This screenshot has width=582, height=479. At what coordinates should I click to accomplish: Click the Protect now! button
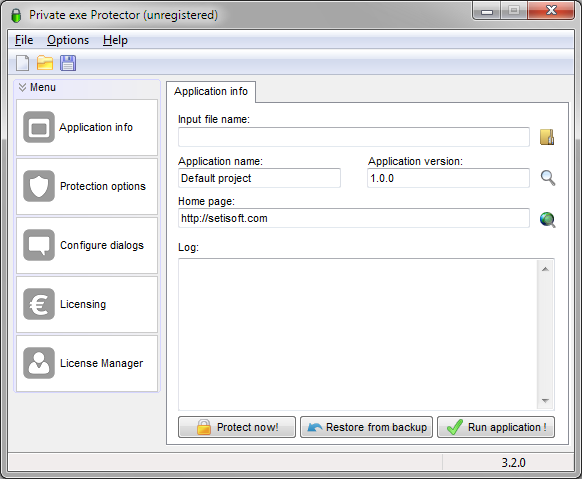click(x=237, y=427)
